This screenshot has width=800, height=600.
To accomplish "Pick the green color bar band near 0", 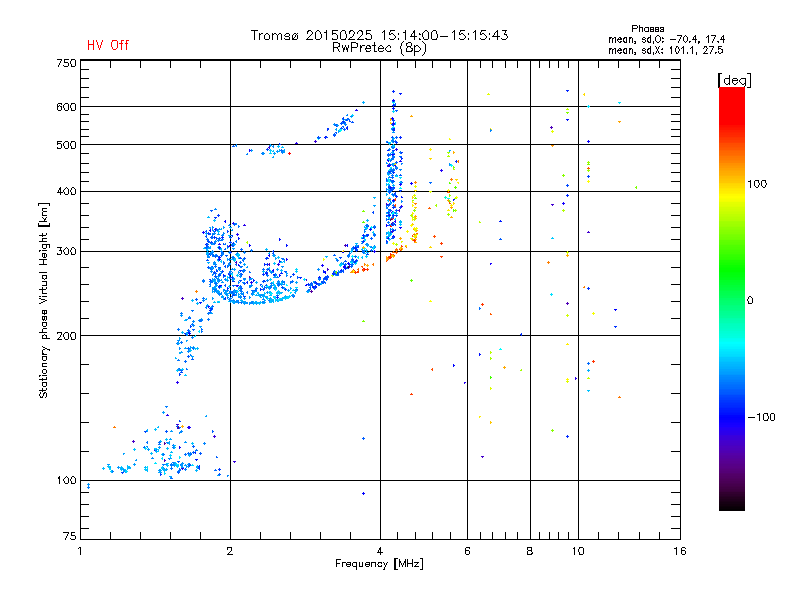I will (731, 299).
